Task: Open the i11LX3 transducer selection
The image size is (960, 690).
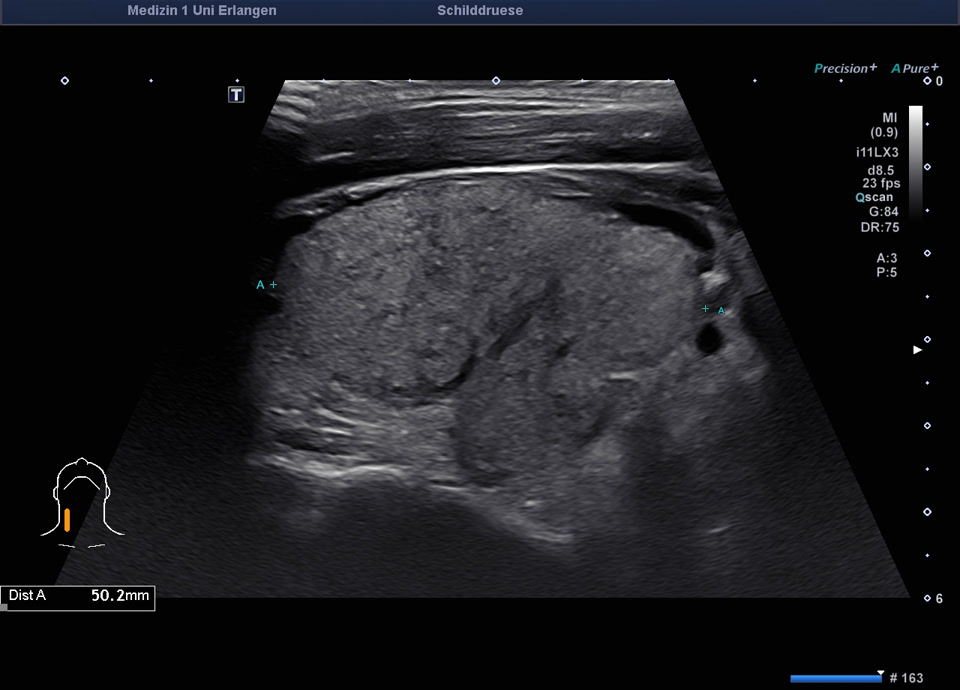Action: (x=879, y=152)
